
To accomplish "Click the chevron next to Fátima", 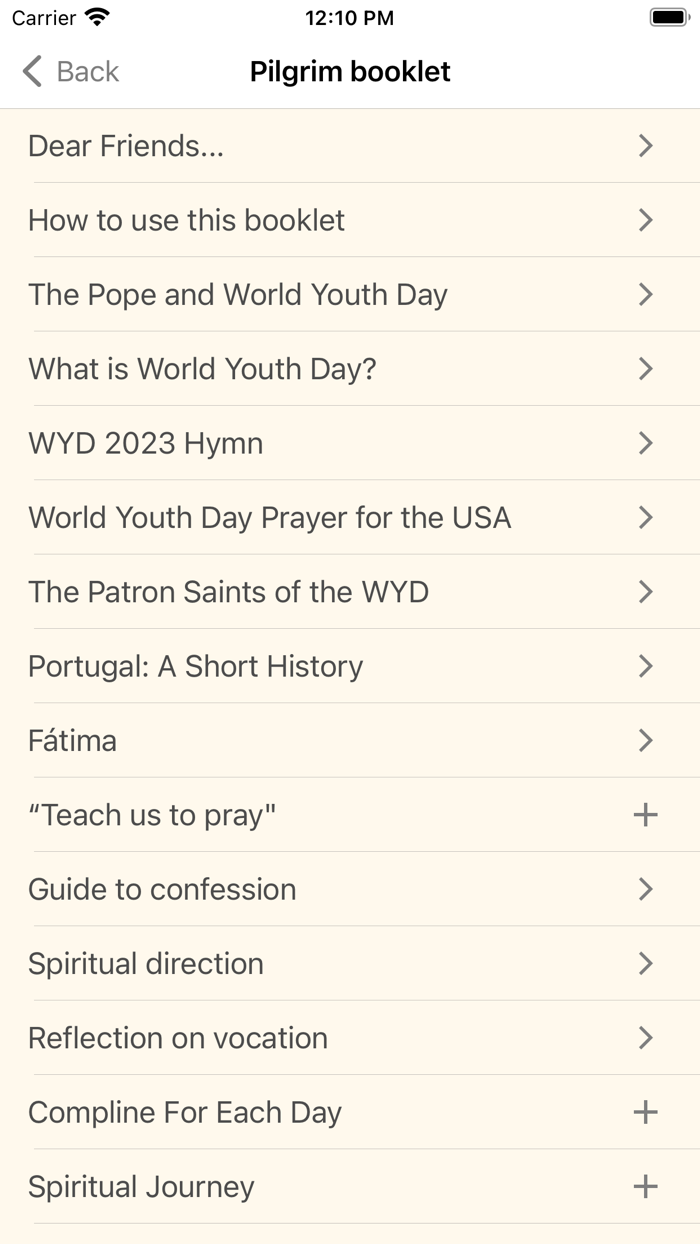I will [645, 740].
